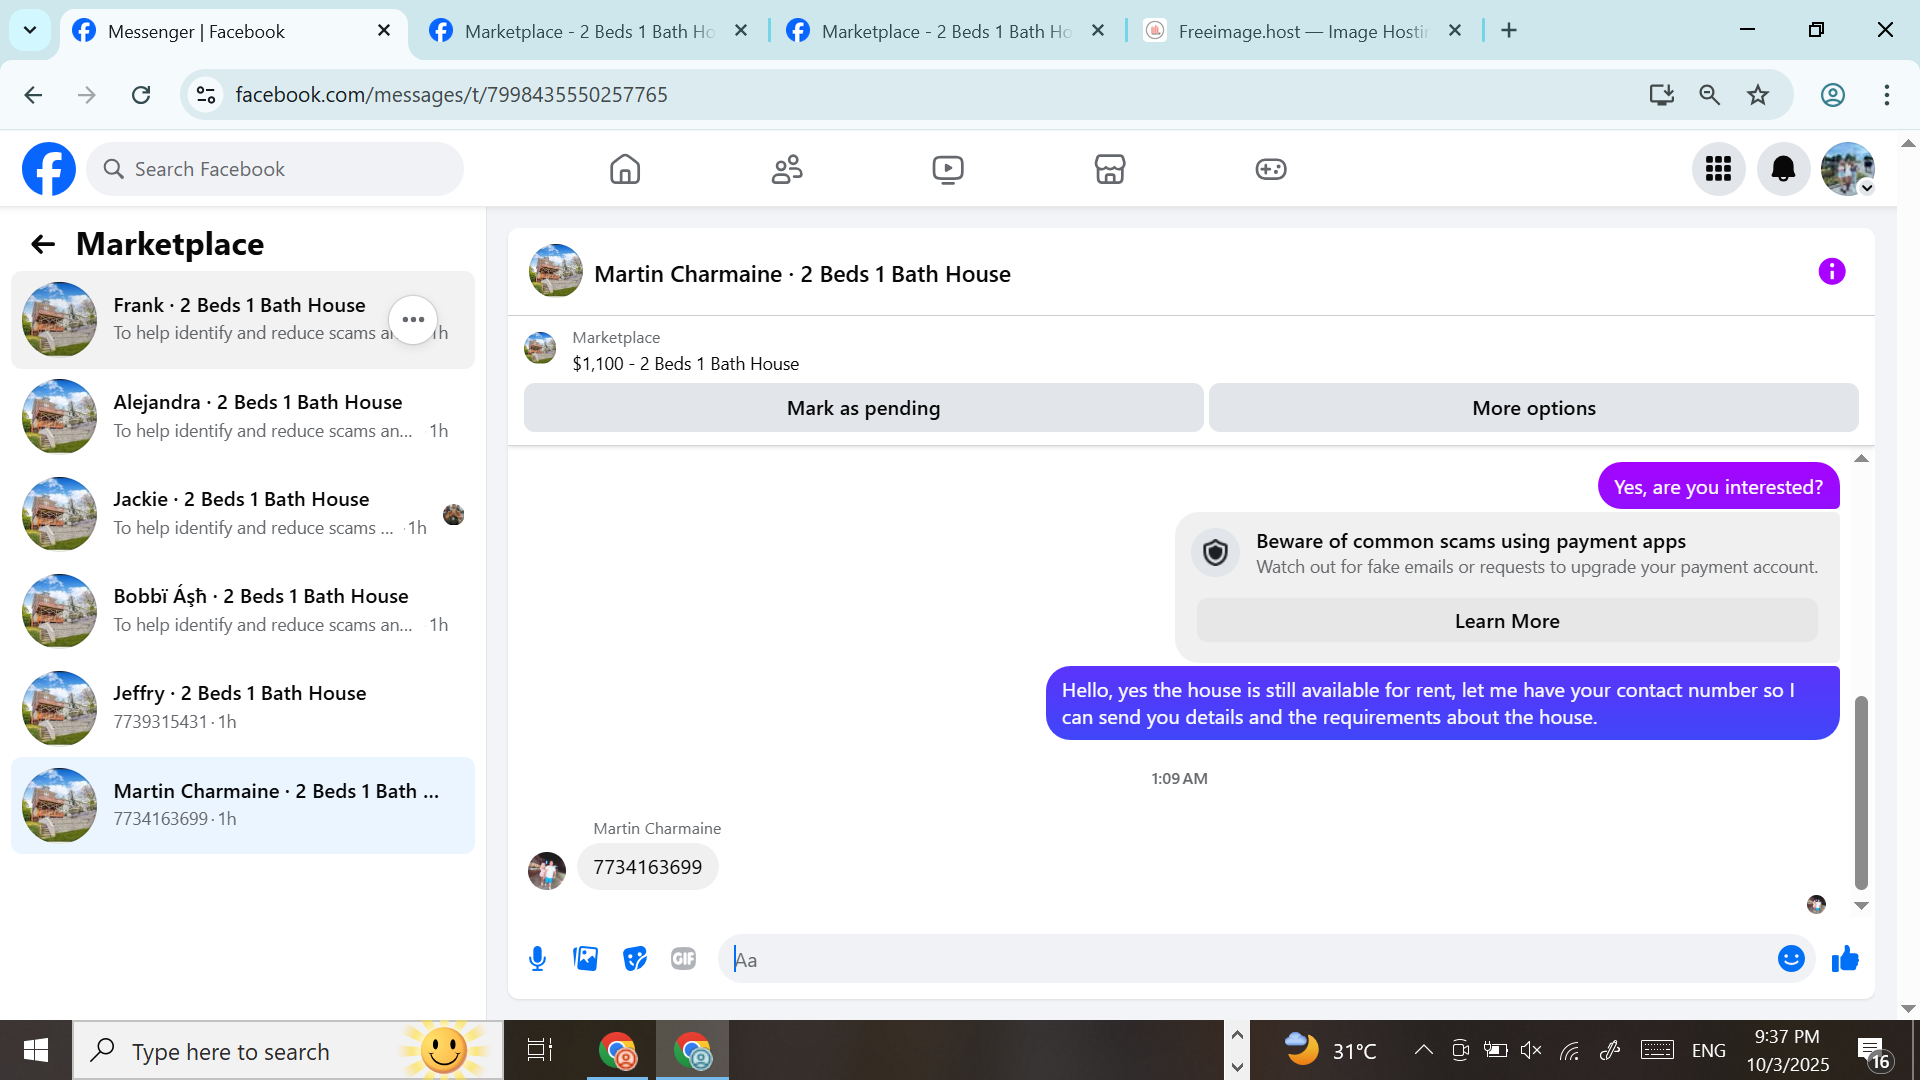This screenshot has height=1080, width=1920.
Task: Expand the tab search dropdown arrow
Action: [x=30, y=30]
